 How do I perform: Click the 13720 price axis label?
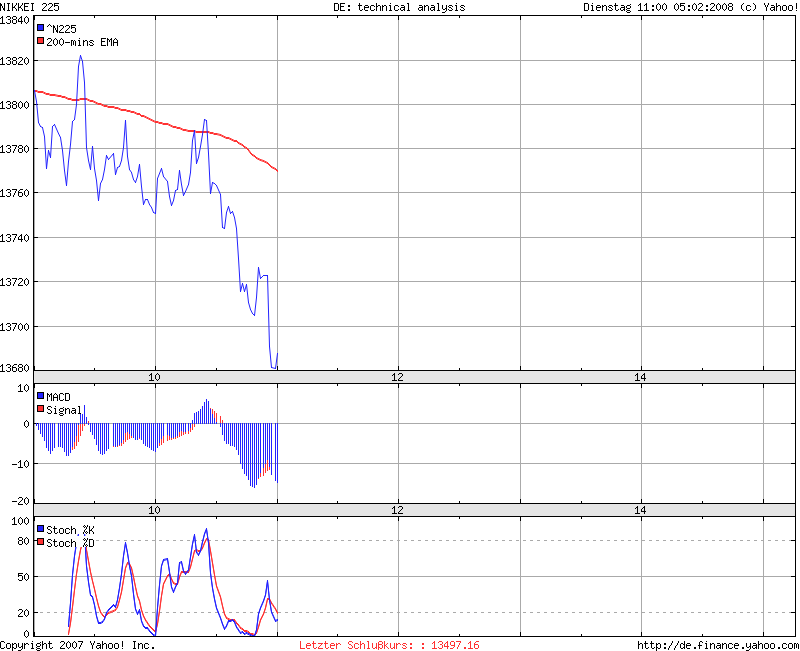click(15, 282)
